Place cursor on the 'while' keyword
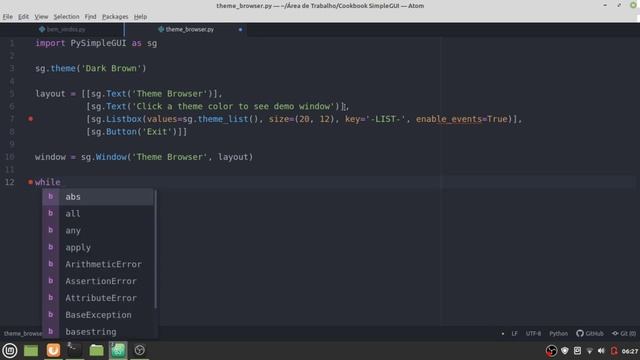The image size is (640, 360). (48, 182)
